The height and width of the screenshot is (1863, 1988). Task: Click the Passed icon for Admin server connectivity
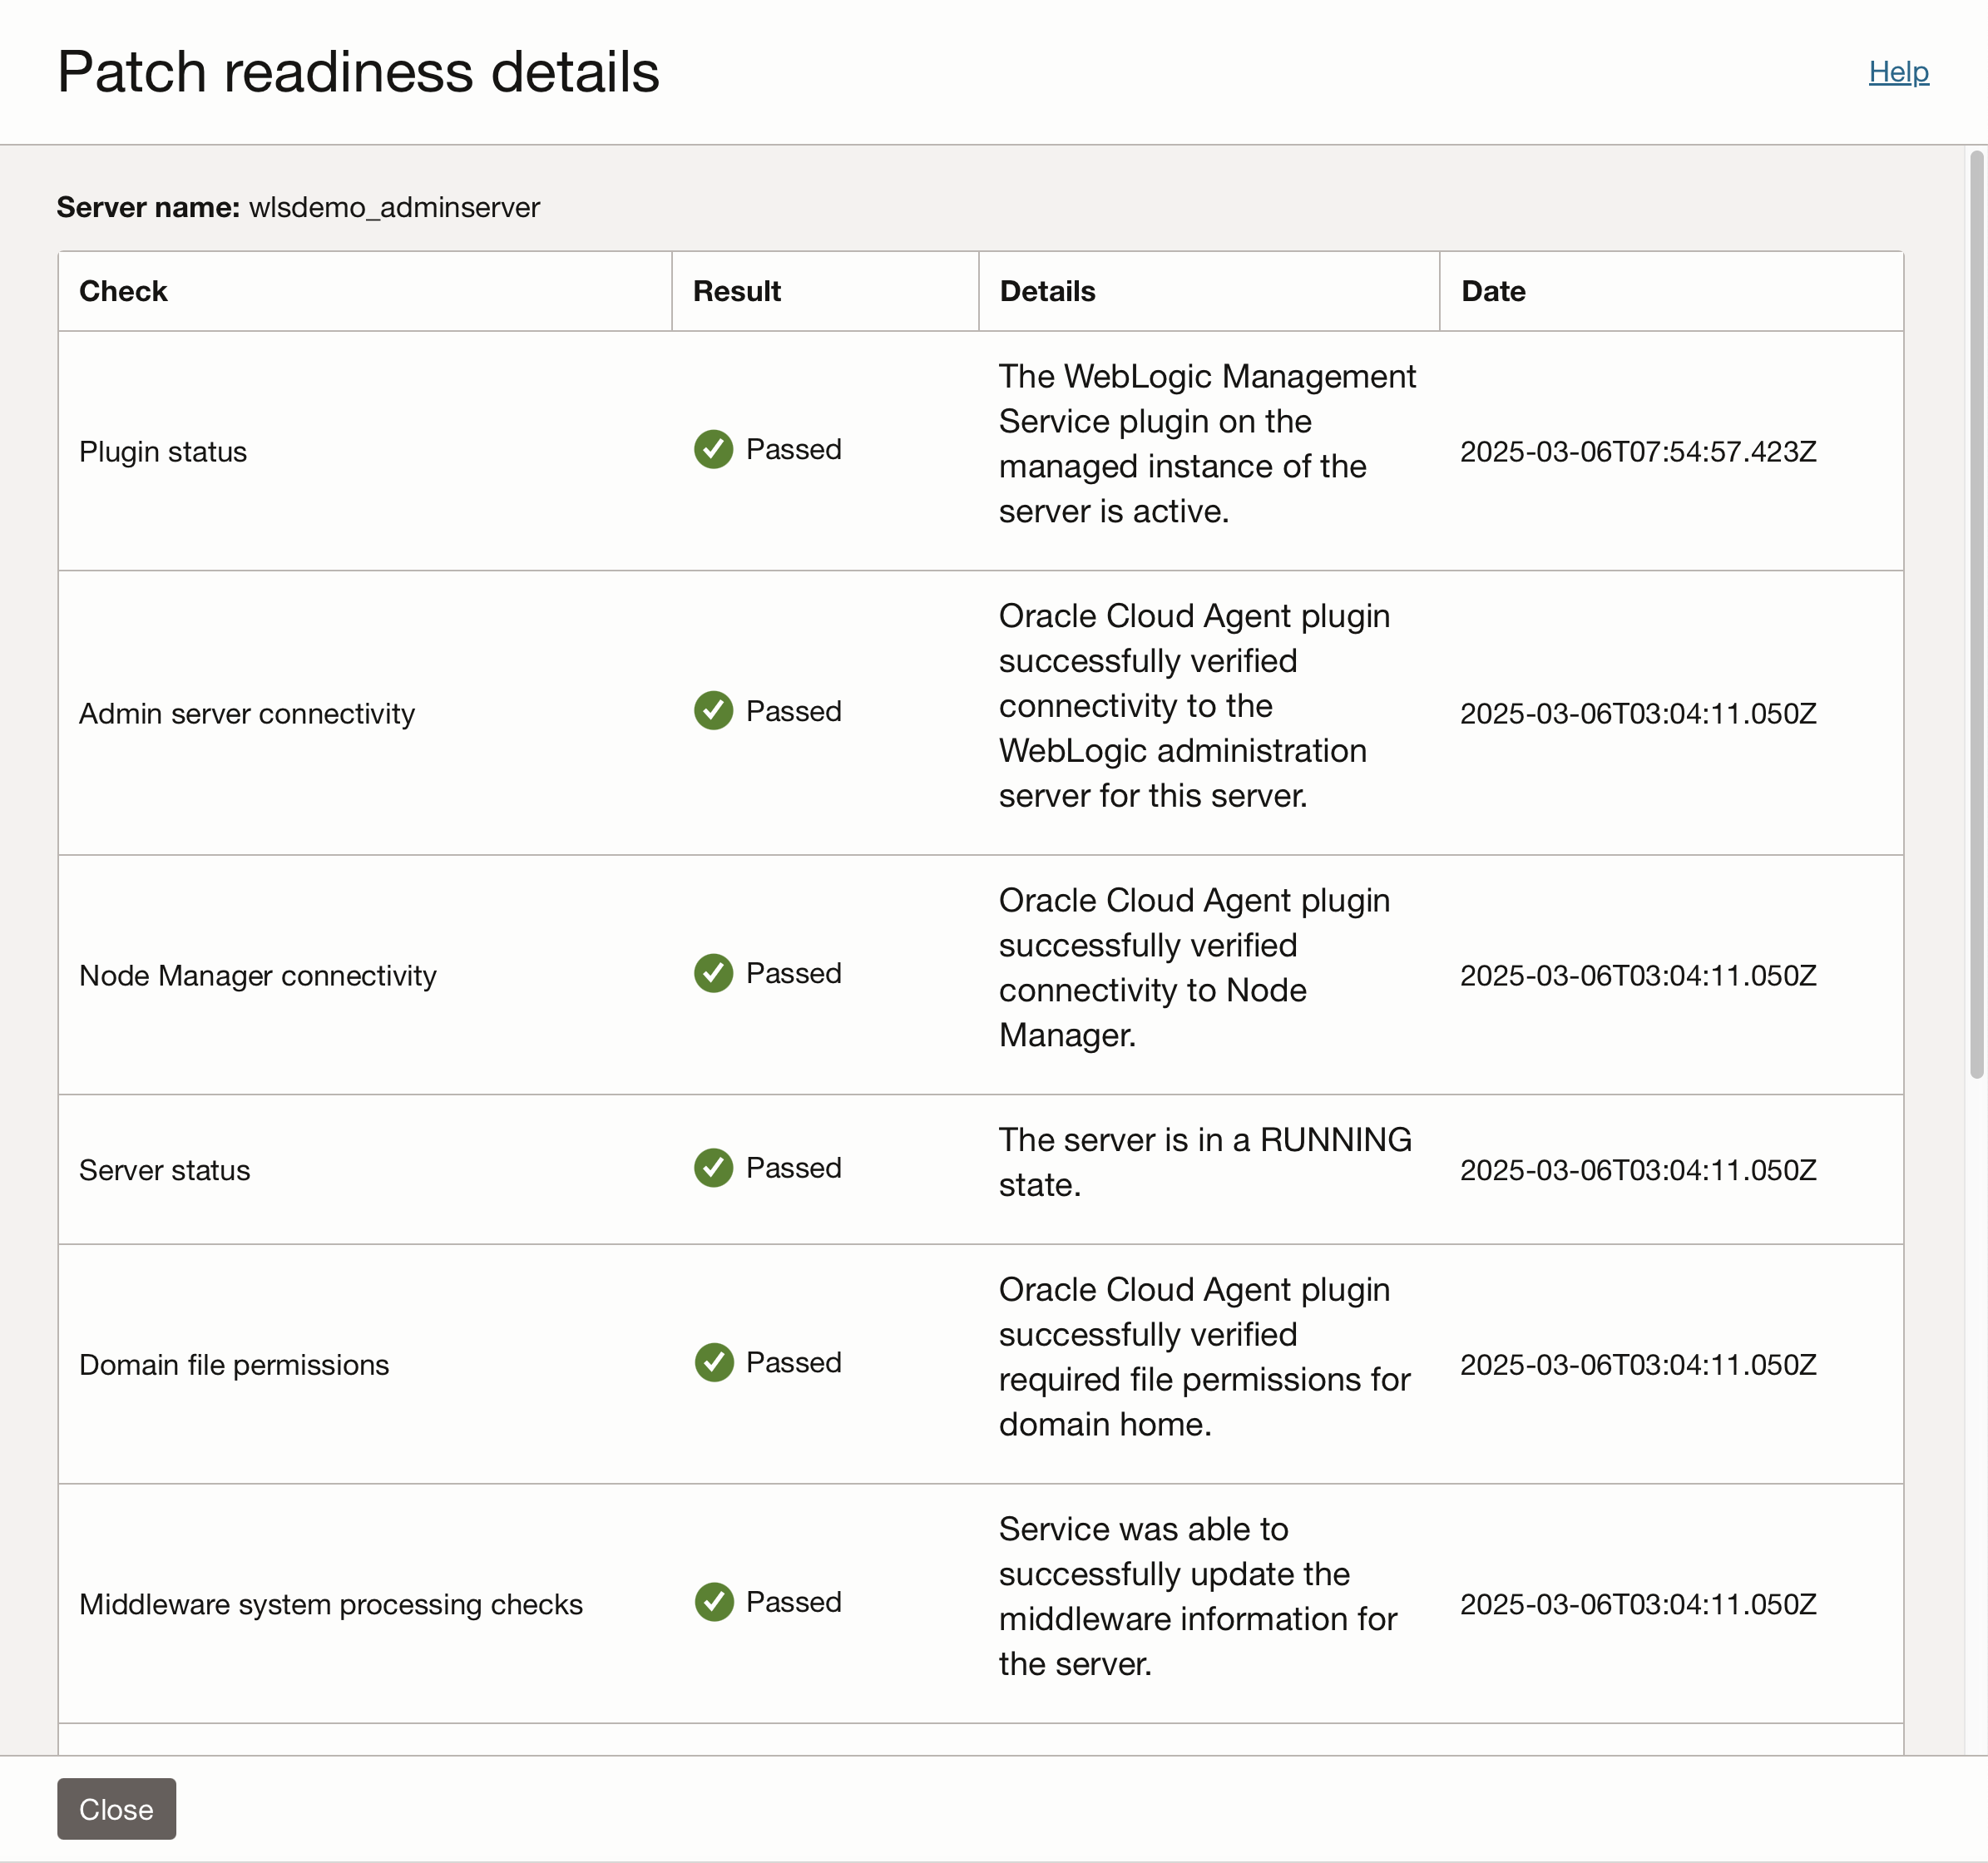713,711
